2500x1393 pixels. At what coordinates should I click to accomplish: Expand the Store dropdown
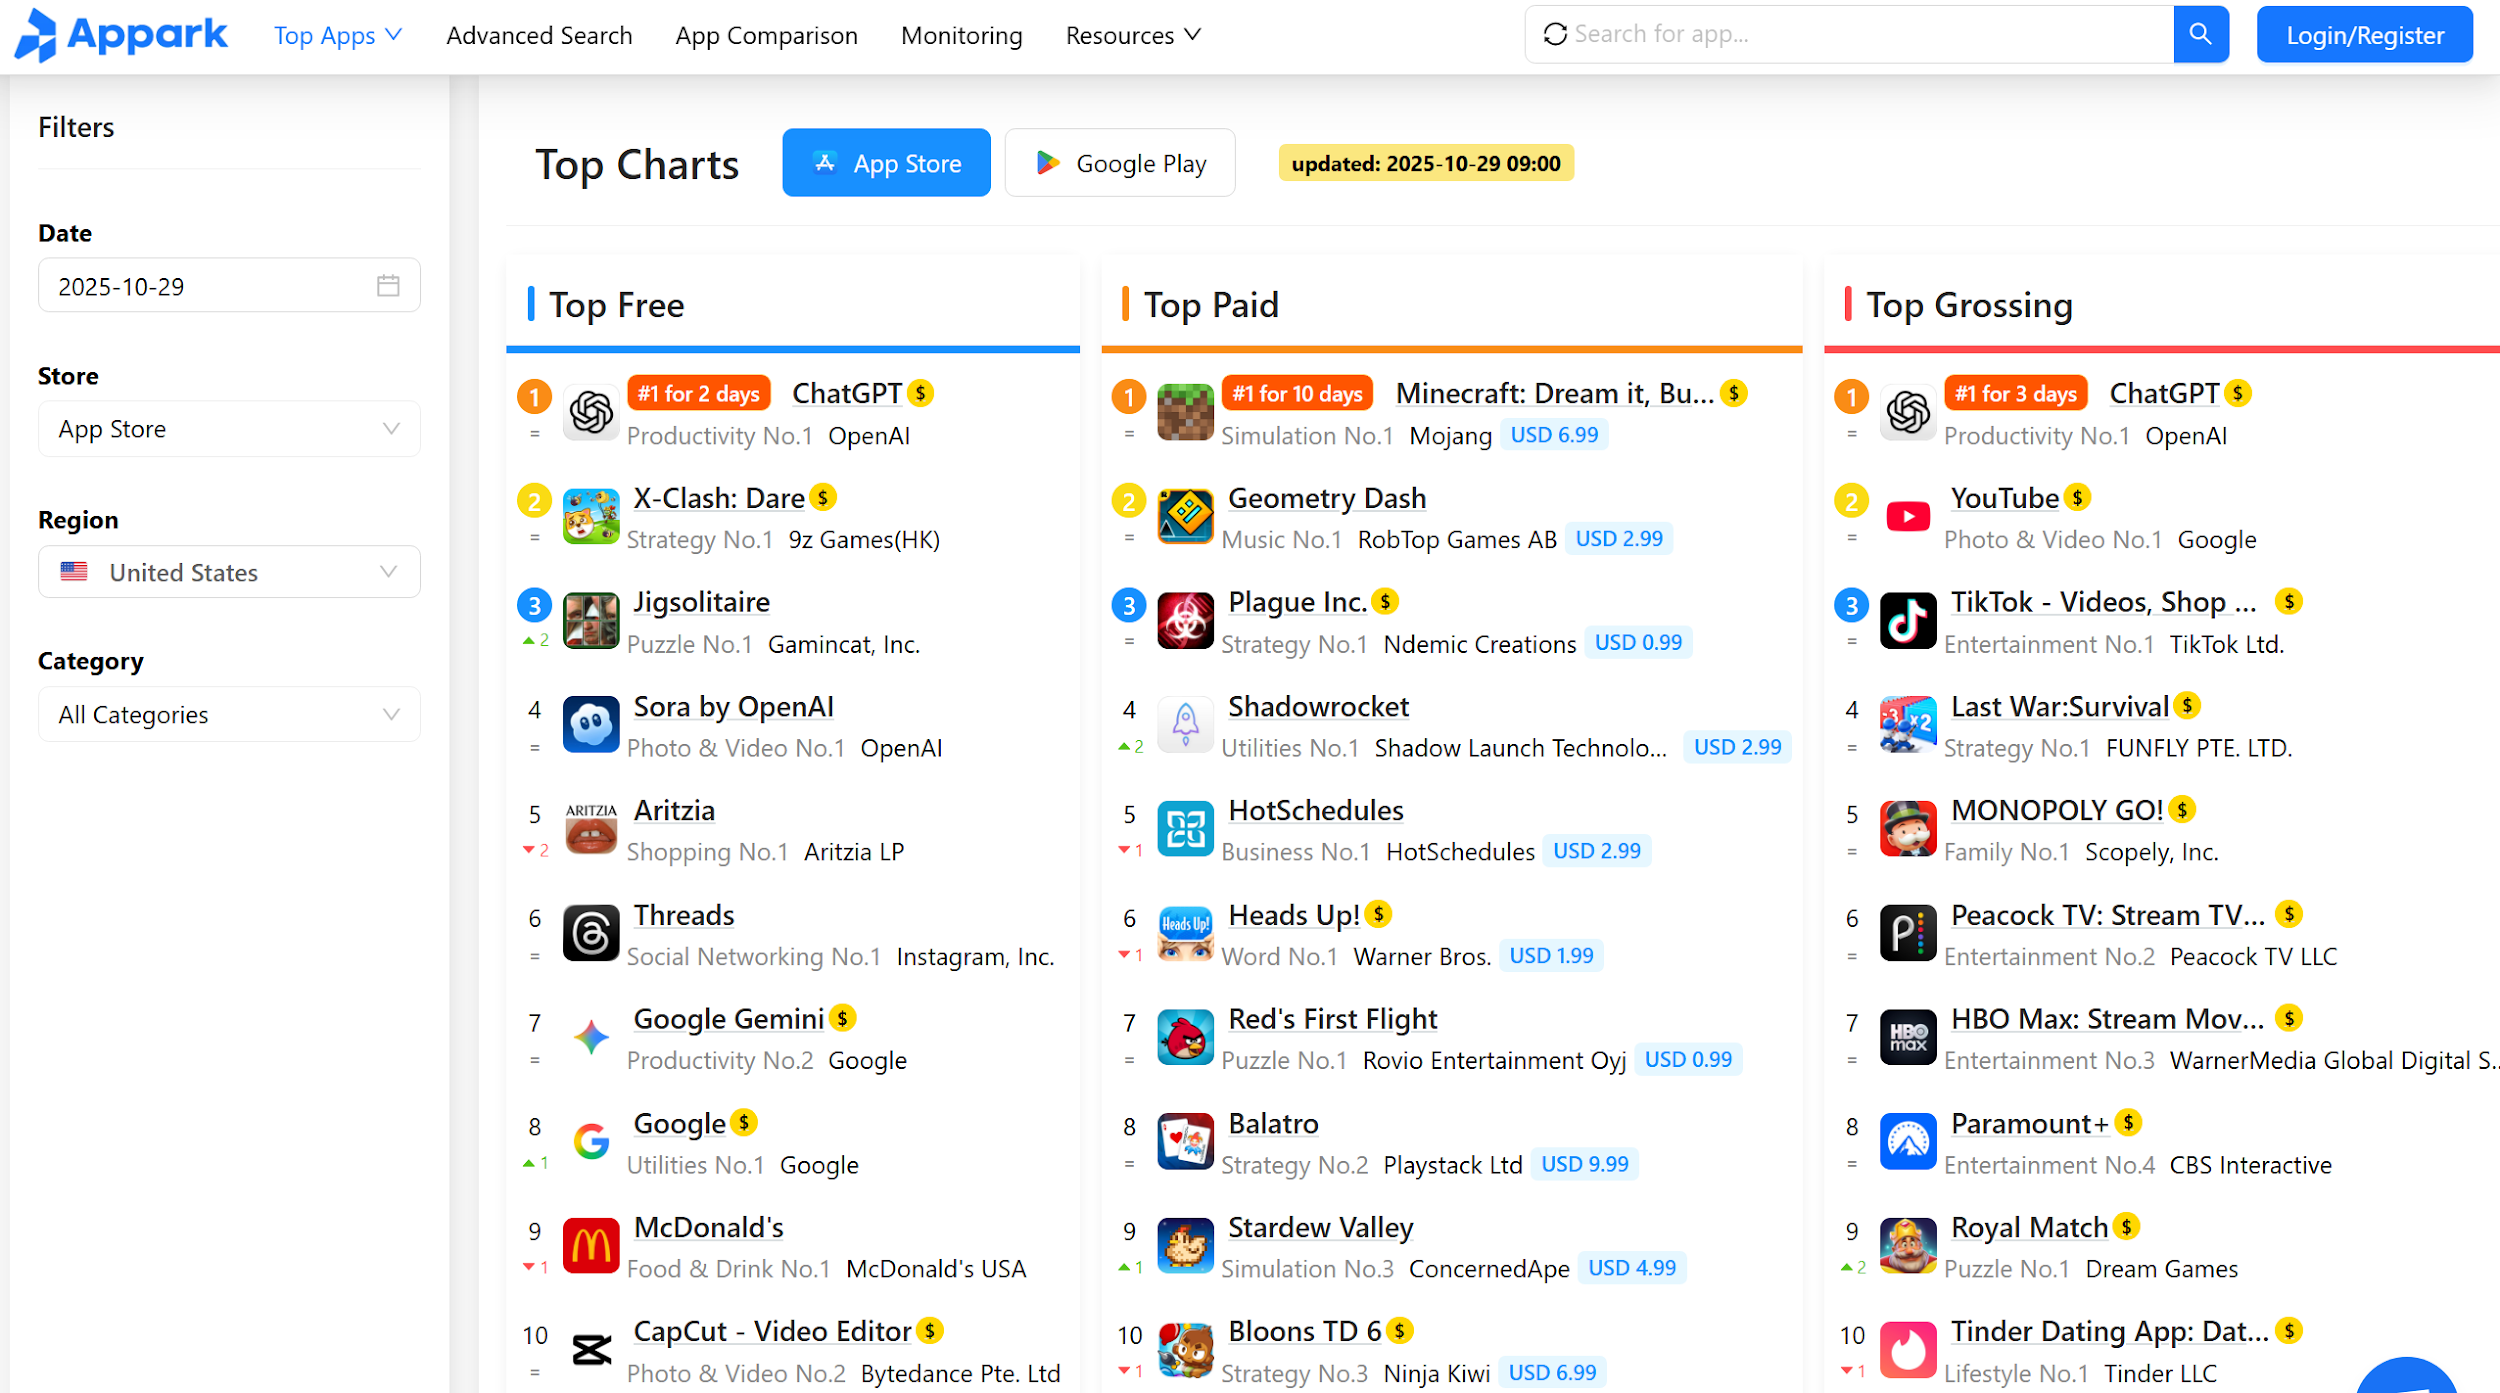point(229,429)
